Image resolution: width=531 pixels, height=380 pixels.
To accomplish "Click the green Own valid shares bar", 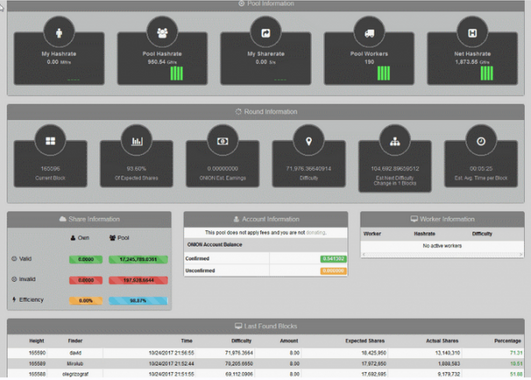I will [x=86, y=259].
